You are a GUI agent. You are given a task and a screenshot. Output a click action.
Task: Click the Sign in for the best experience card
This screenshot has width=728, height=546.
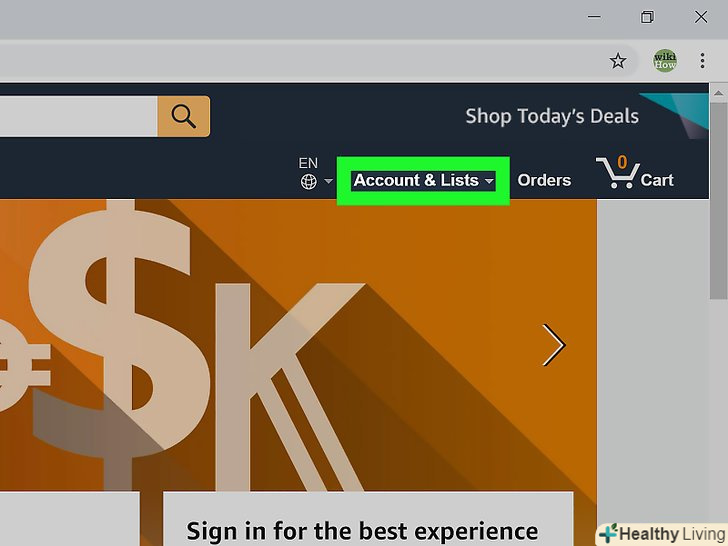coord(368,519)
